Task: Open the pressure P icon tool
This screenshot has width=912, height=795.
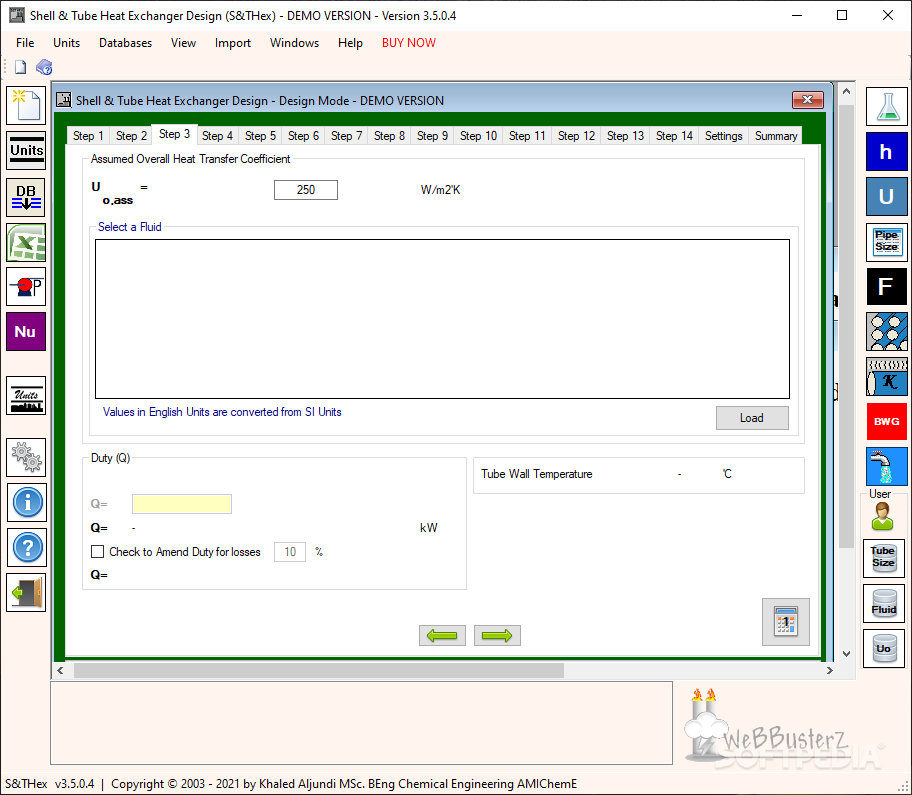Action: 26,286
